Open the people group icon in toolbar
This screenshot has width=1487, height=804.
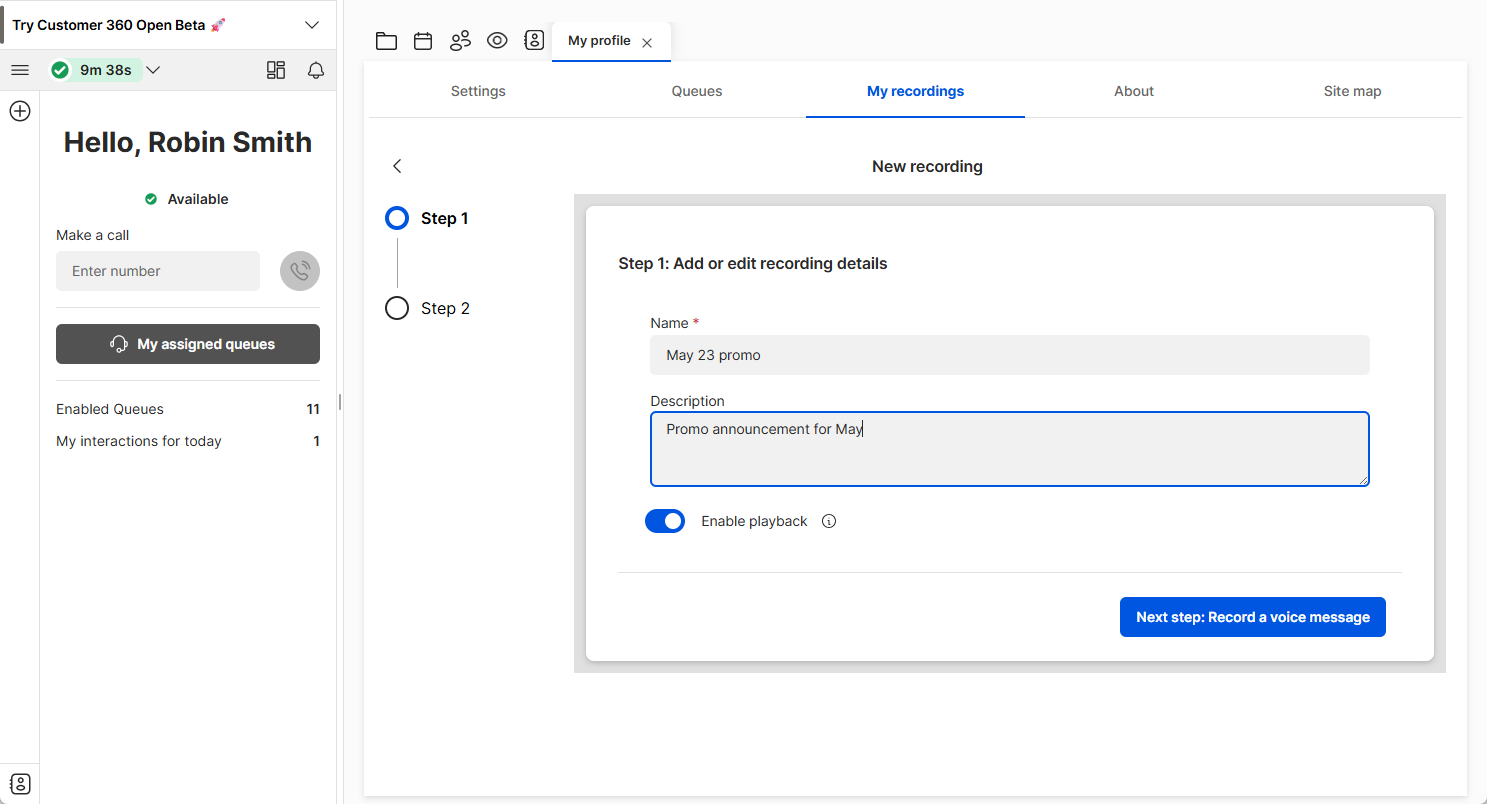click(x=460, y=41)
